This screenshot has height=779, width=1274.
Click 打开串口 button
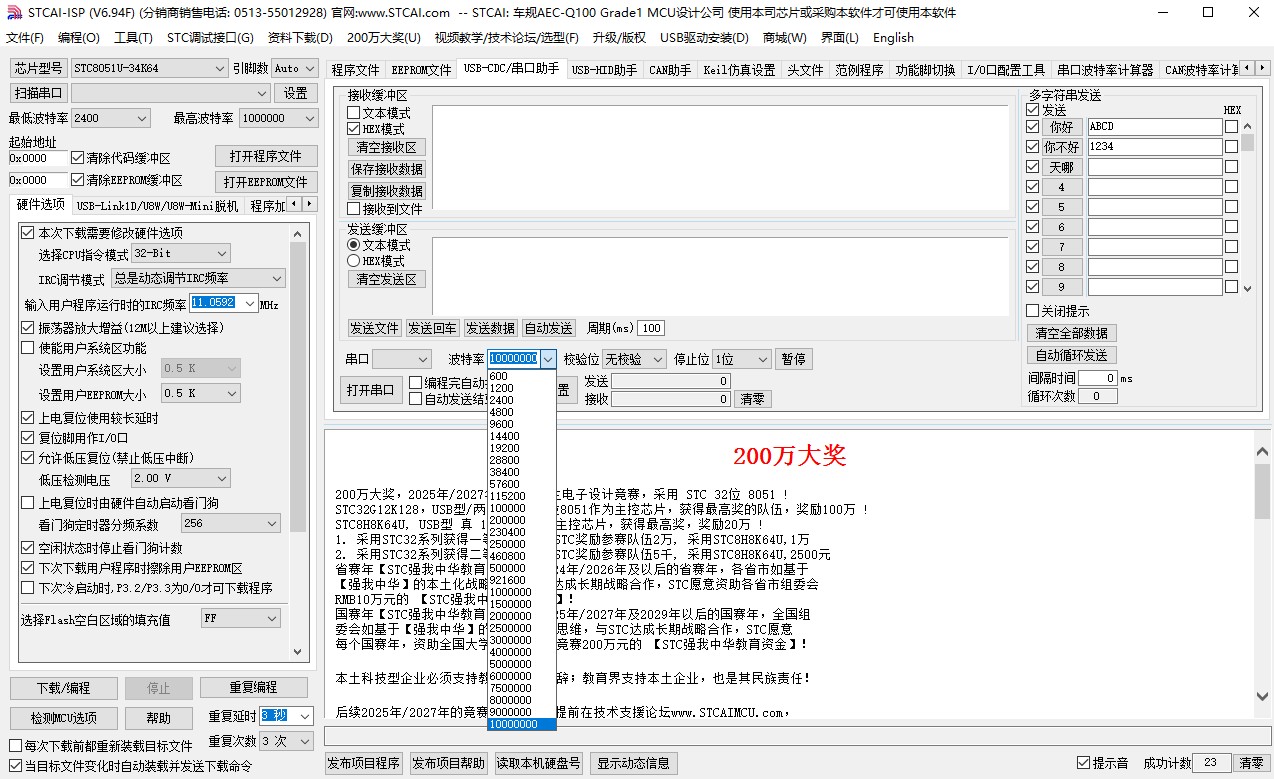370,390
